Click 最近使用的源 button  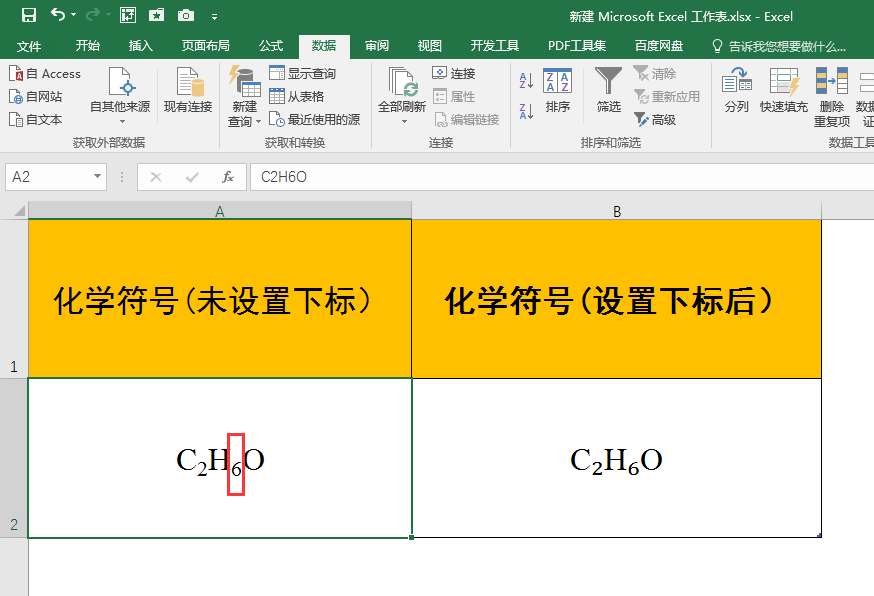coord(314,119)
